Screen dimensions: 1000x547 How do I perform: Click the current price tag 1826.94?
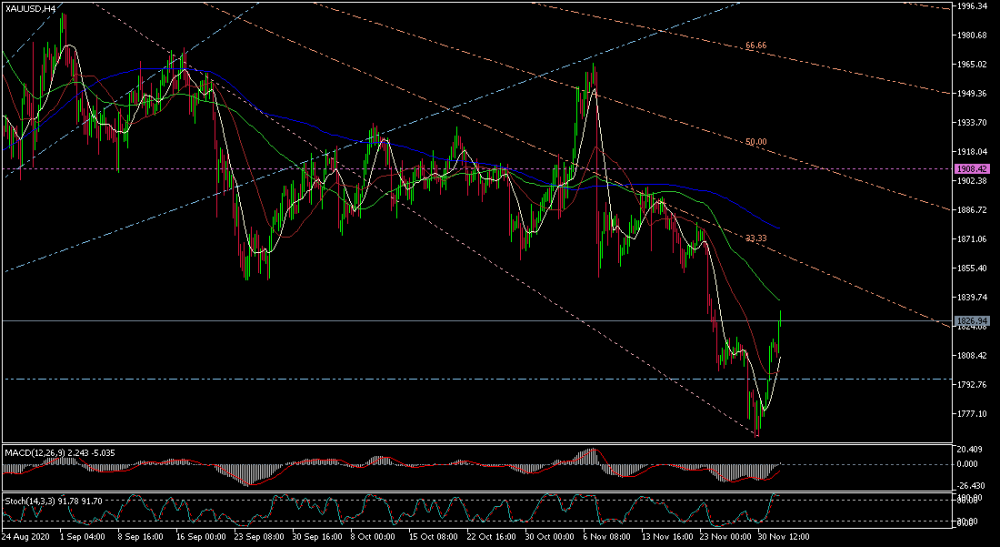tap(970, 320)
